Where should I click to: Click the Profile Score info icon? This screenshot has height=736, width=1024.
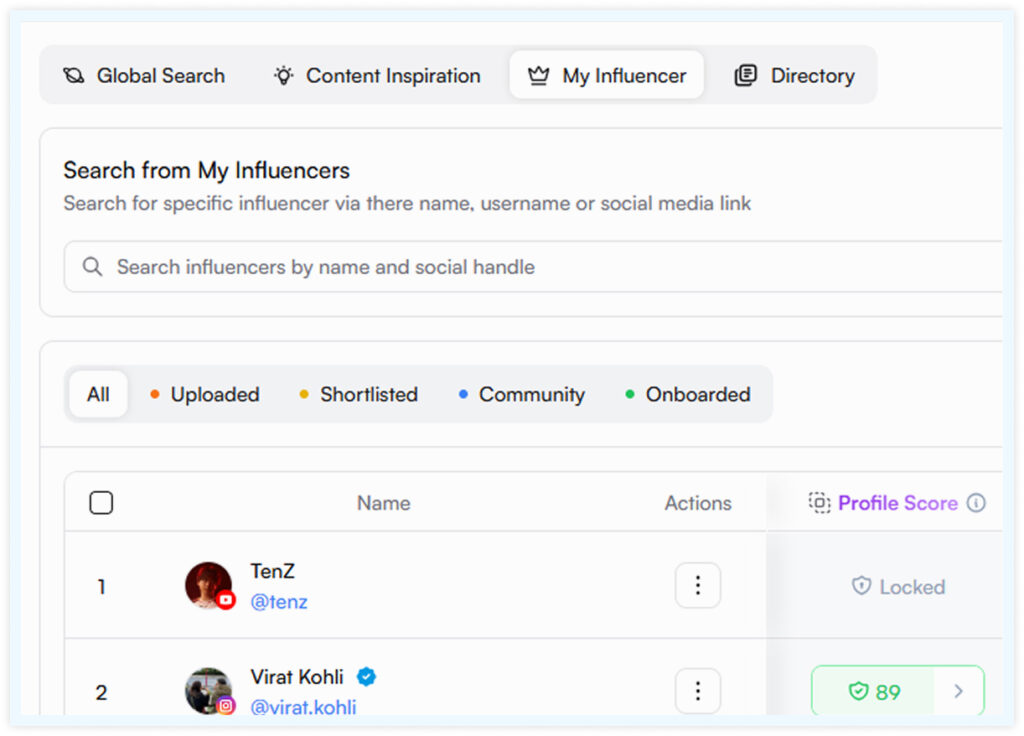[976, 503]
